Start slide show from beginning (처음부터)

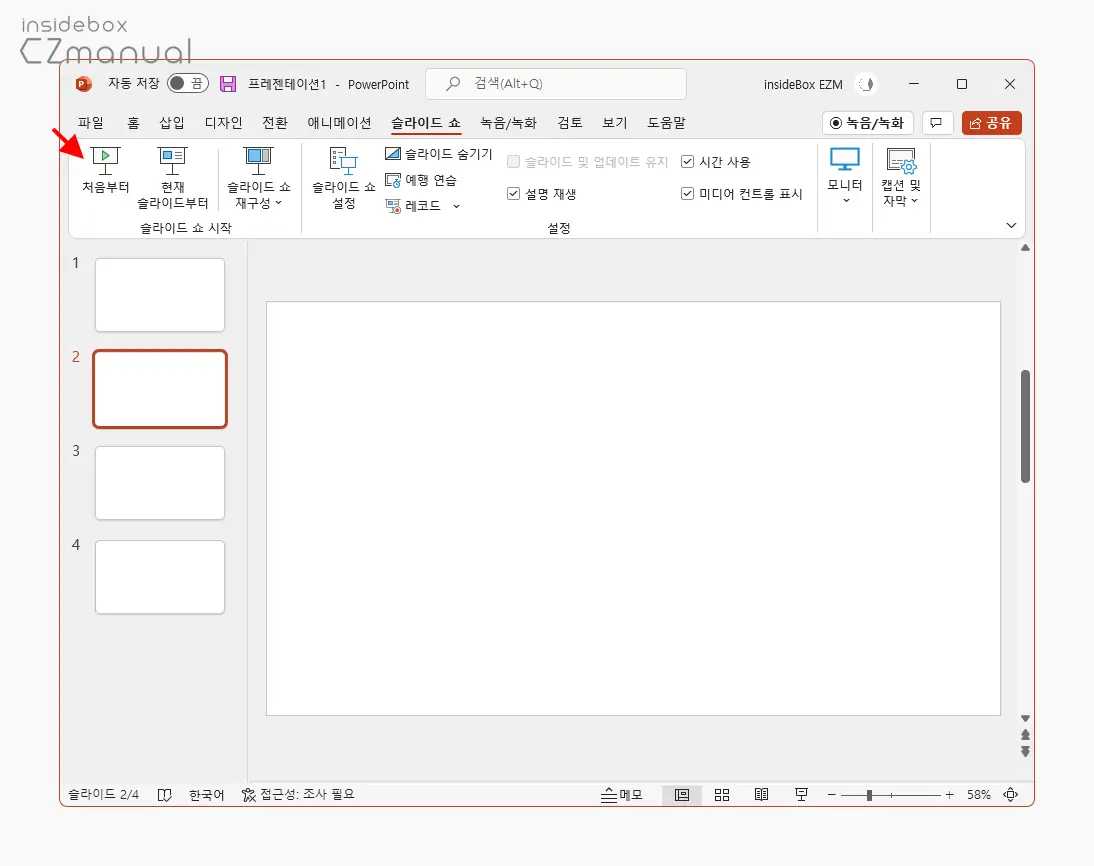[105, 170]
